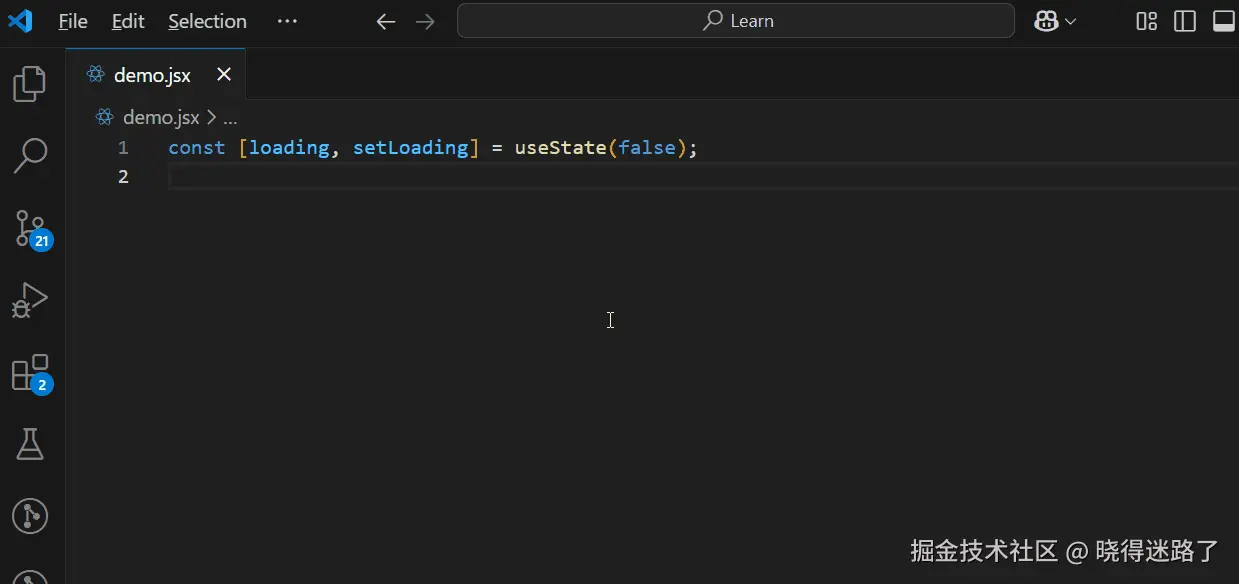Open the Selection menu
This screenshot has height=584, width=1239.
[x=207, y=21]
